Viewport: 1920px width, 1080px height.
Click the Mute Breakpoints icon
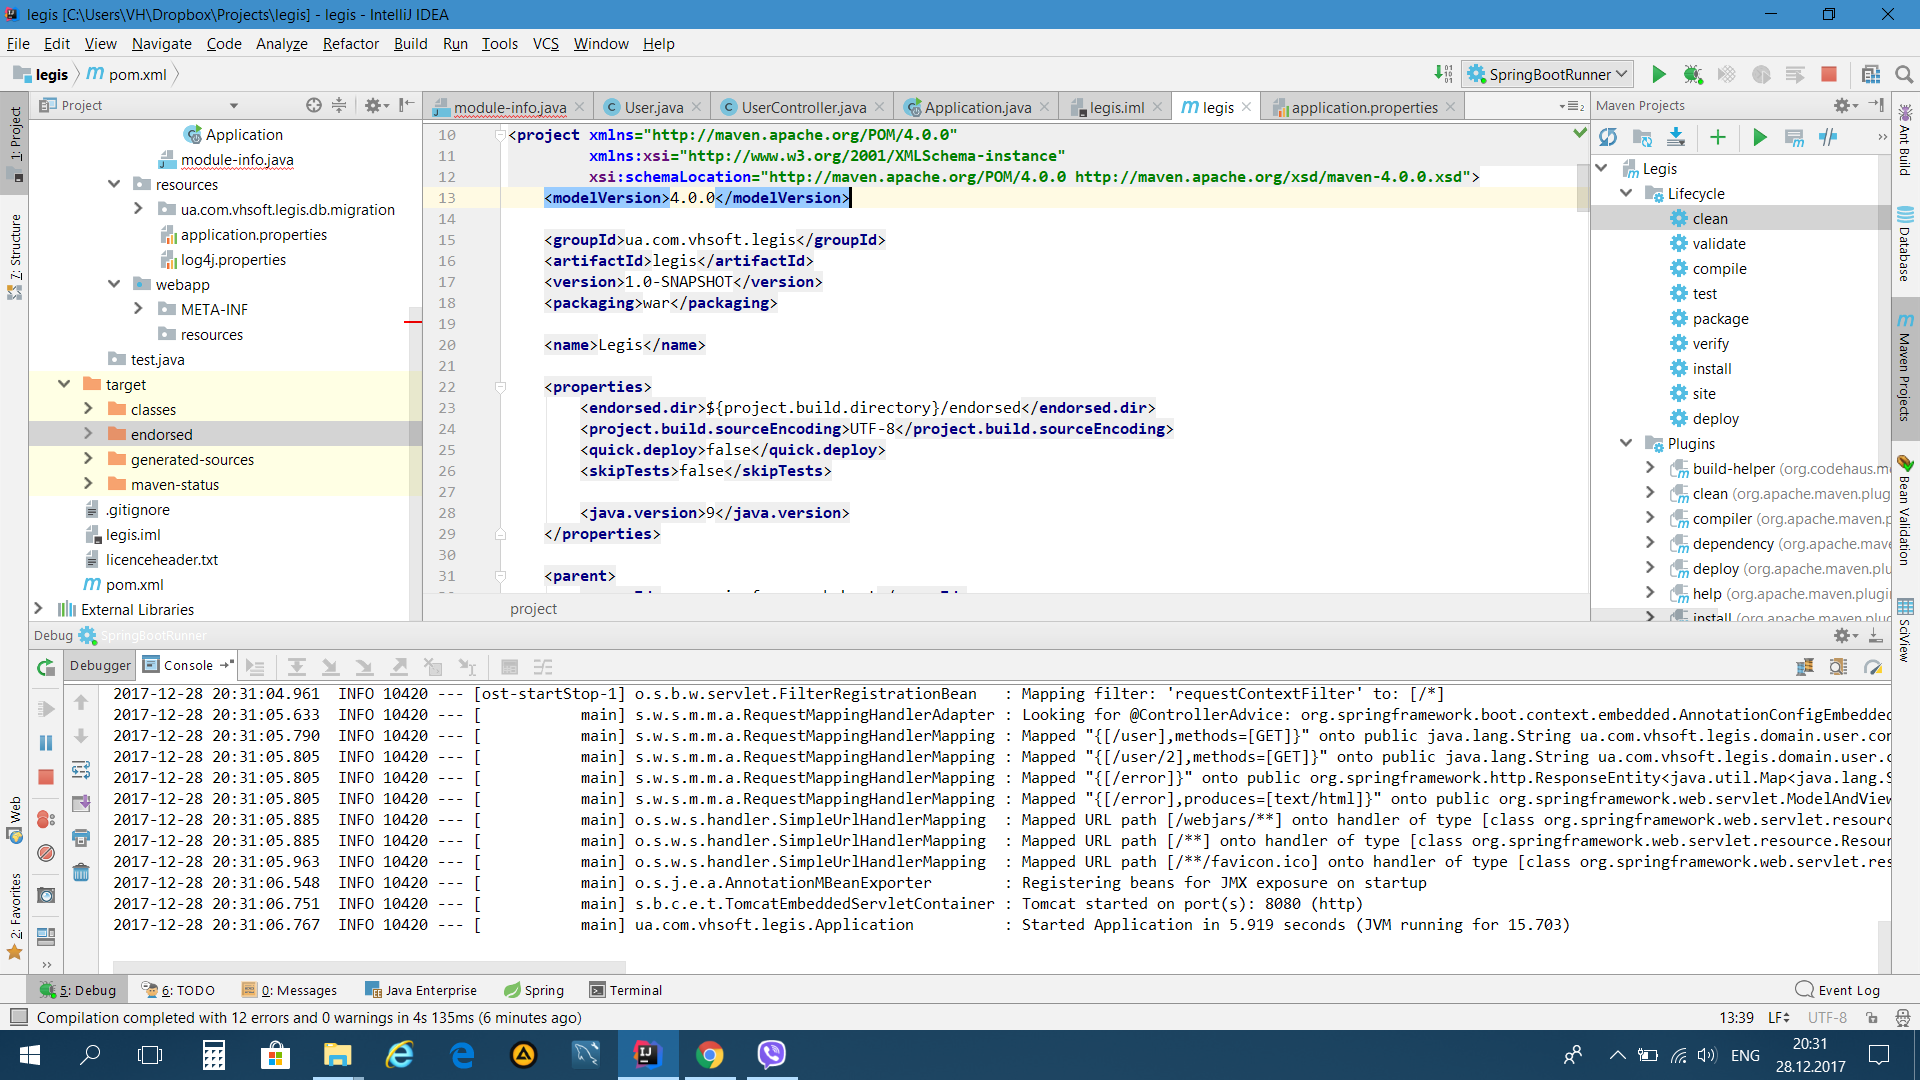pyautogui.click(x=45, y=853)
